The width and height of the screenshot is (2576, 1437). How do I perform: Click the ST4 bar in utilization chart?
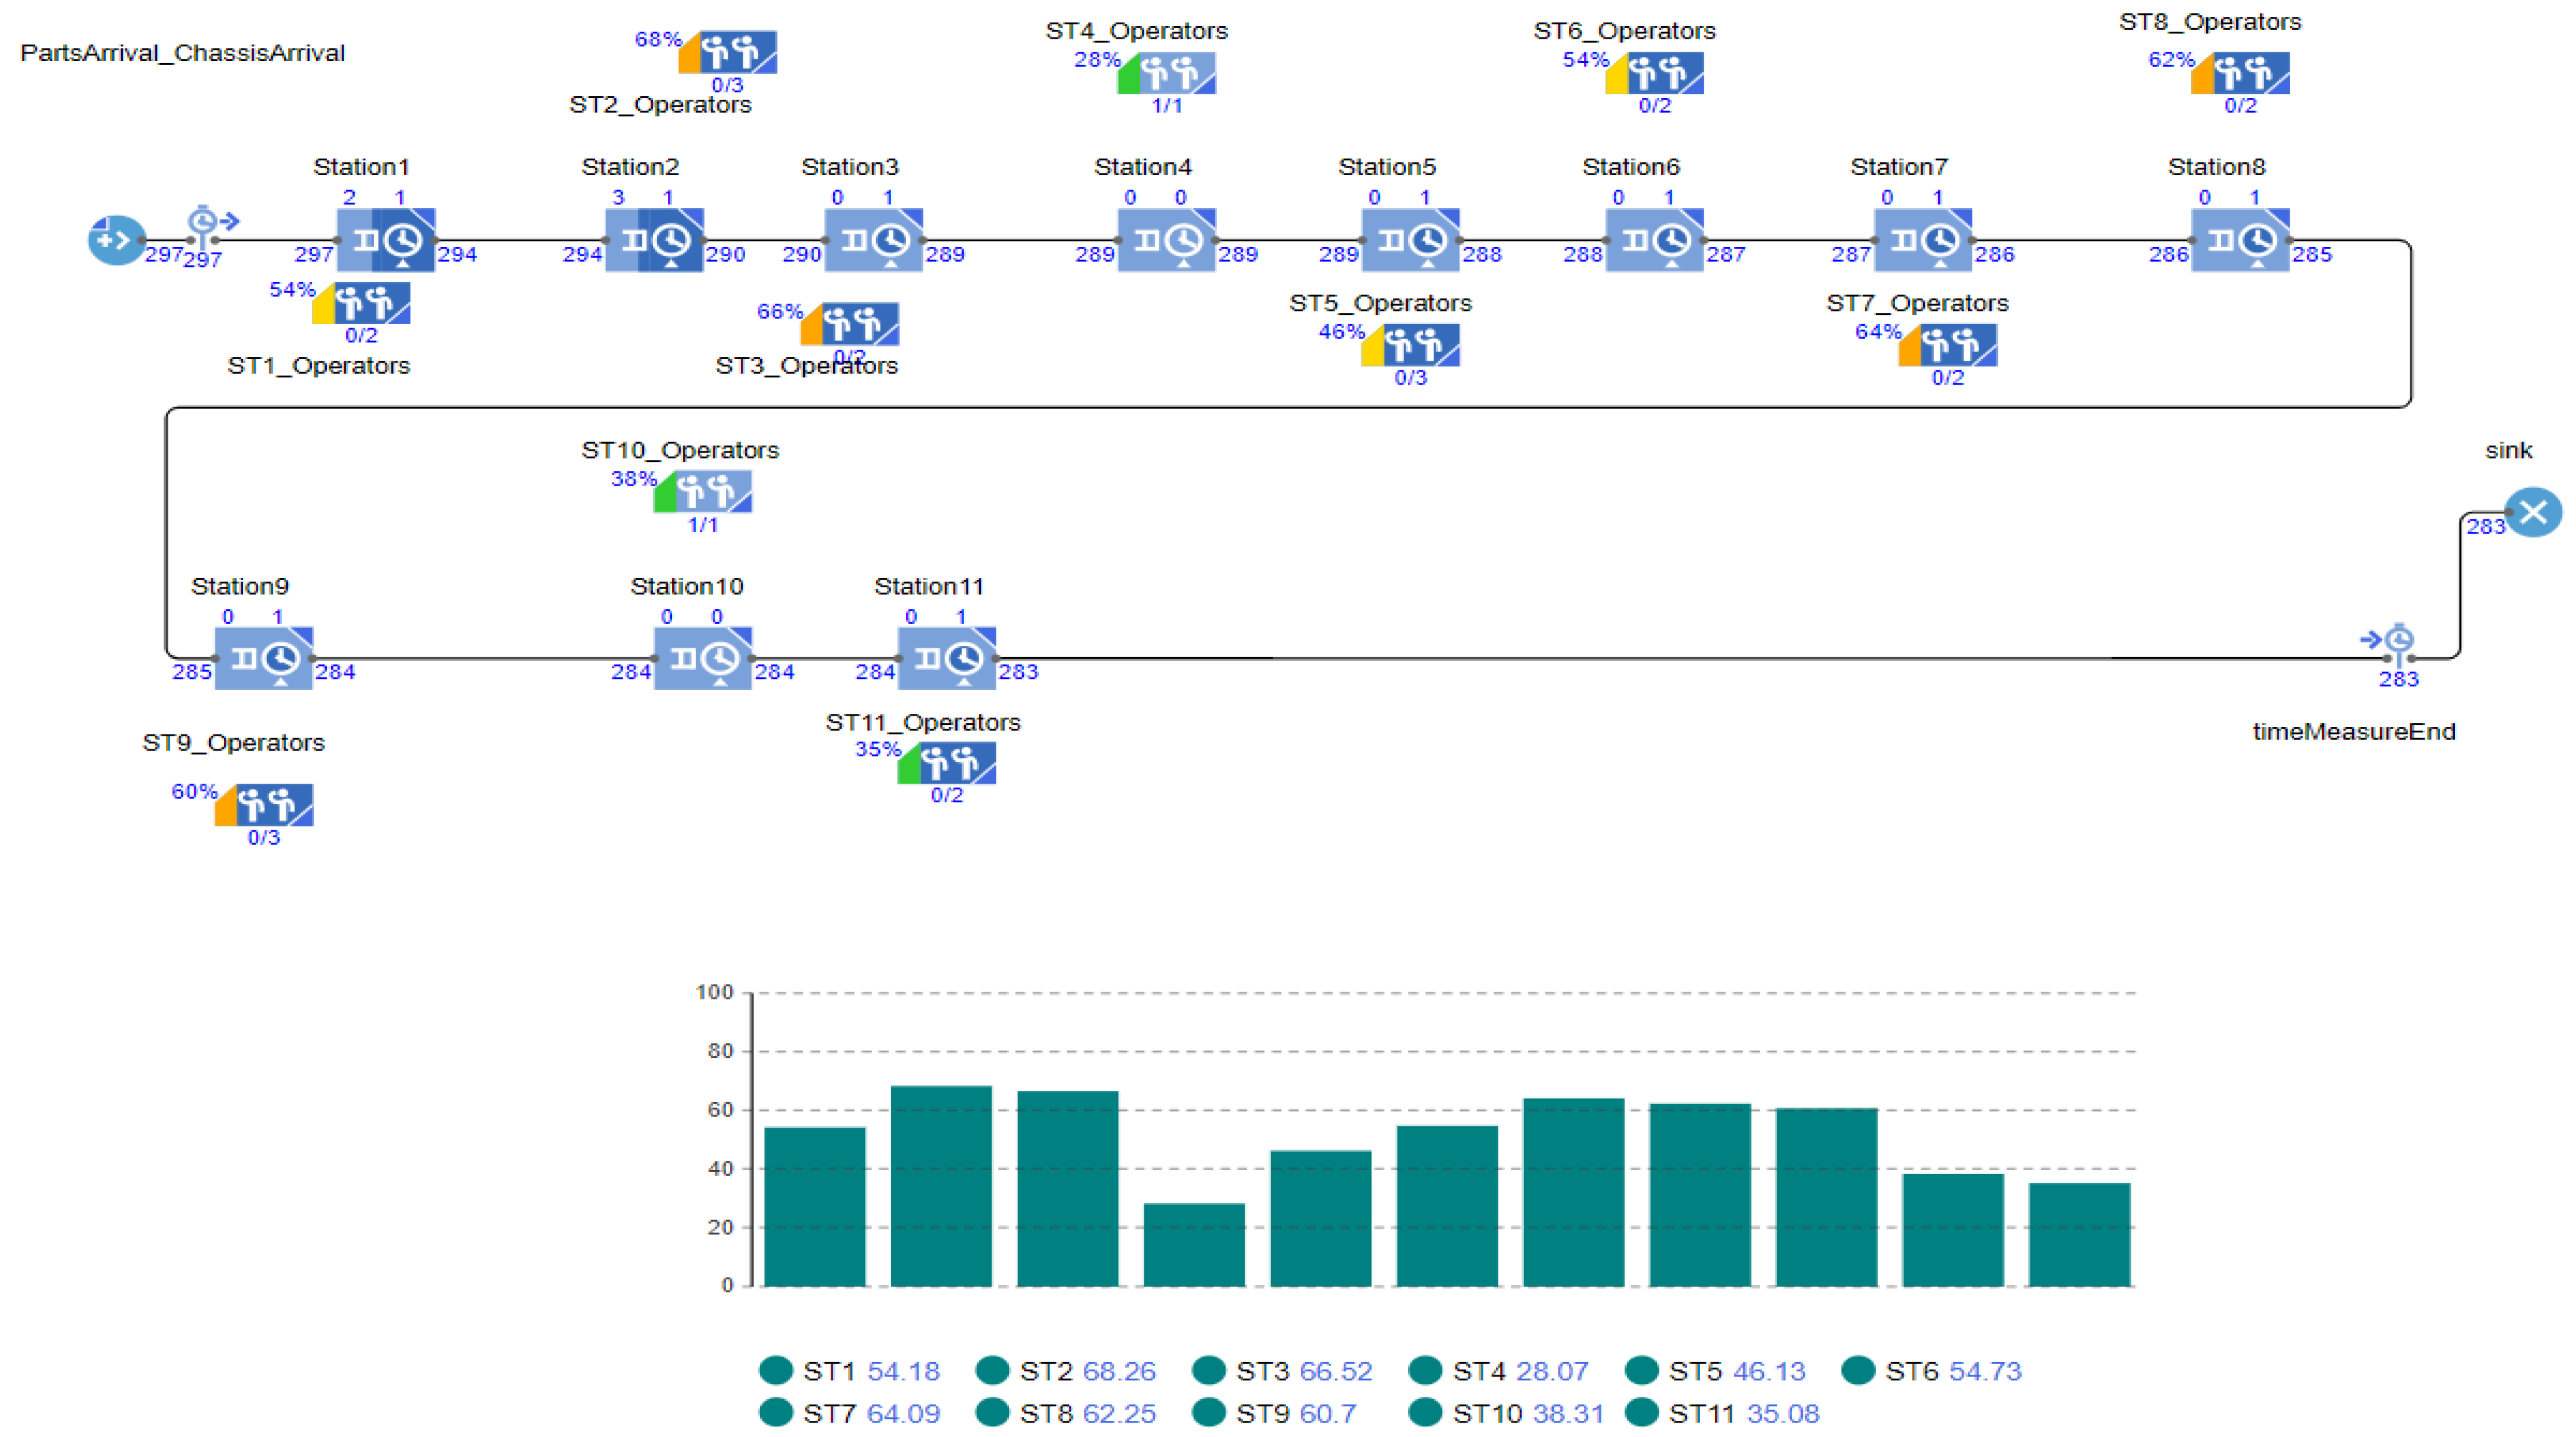[x=1194, y=1244]
